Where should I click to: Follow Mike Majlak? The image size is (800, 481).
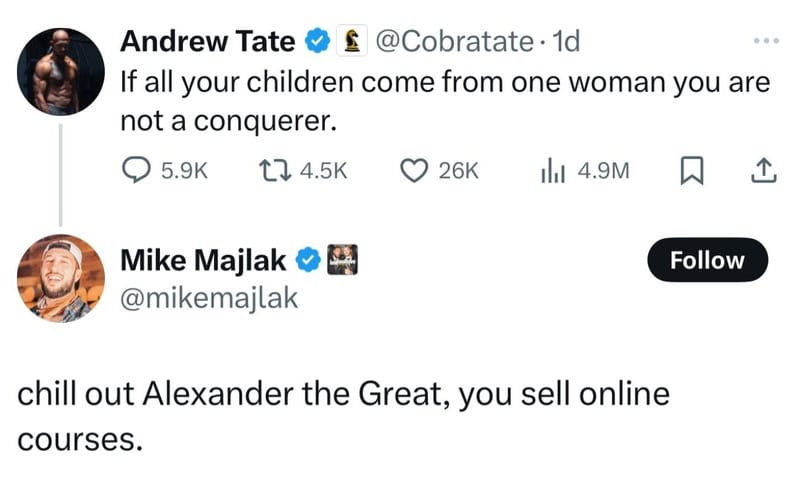pos(707,261)
